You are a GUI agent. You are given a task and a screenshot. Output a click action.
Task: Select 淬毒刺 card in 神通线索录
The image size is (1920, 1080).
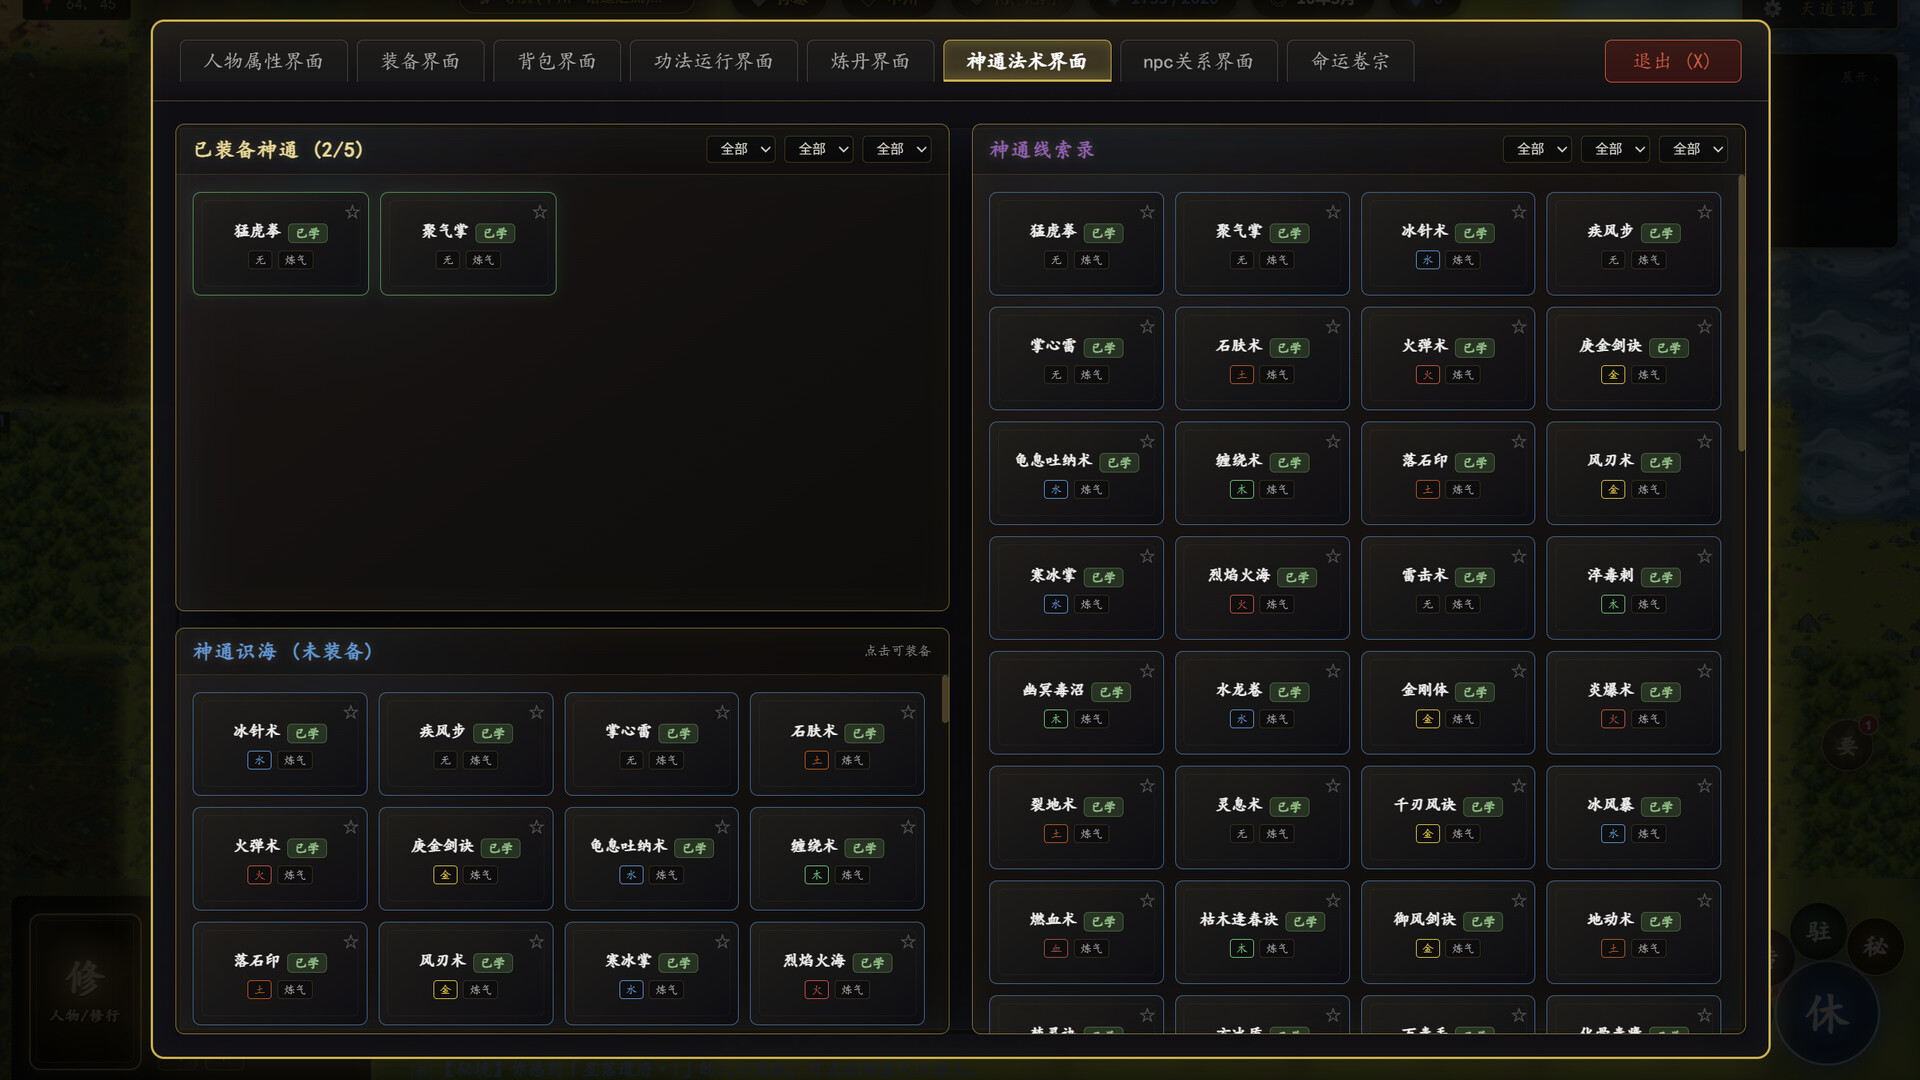[x=1634, y=588]
